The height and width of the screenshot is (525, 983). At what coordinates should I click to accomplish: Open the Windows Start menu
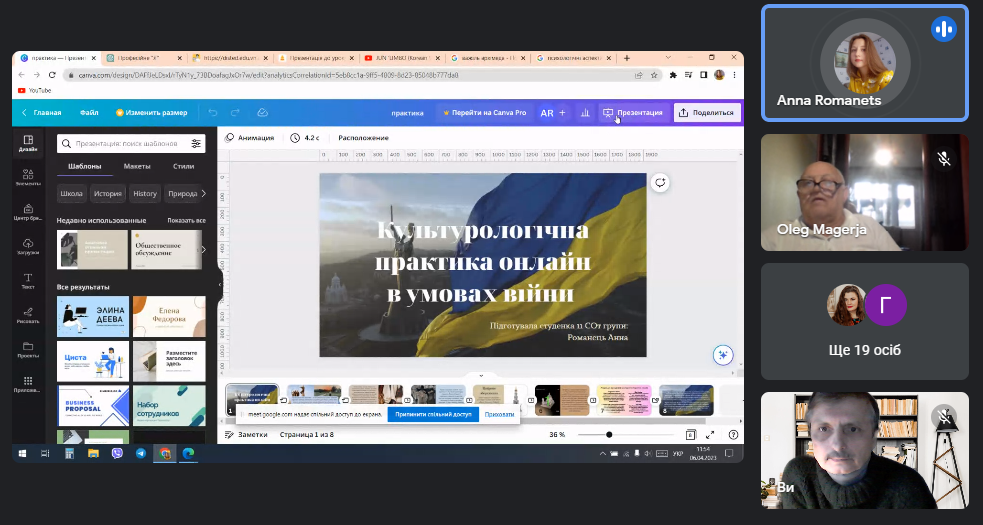(23, 453)
